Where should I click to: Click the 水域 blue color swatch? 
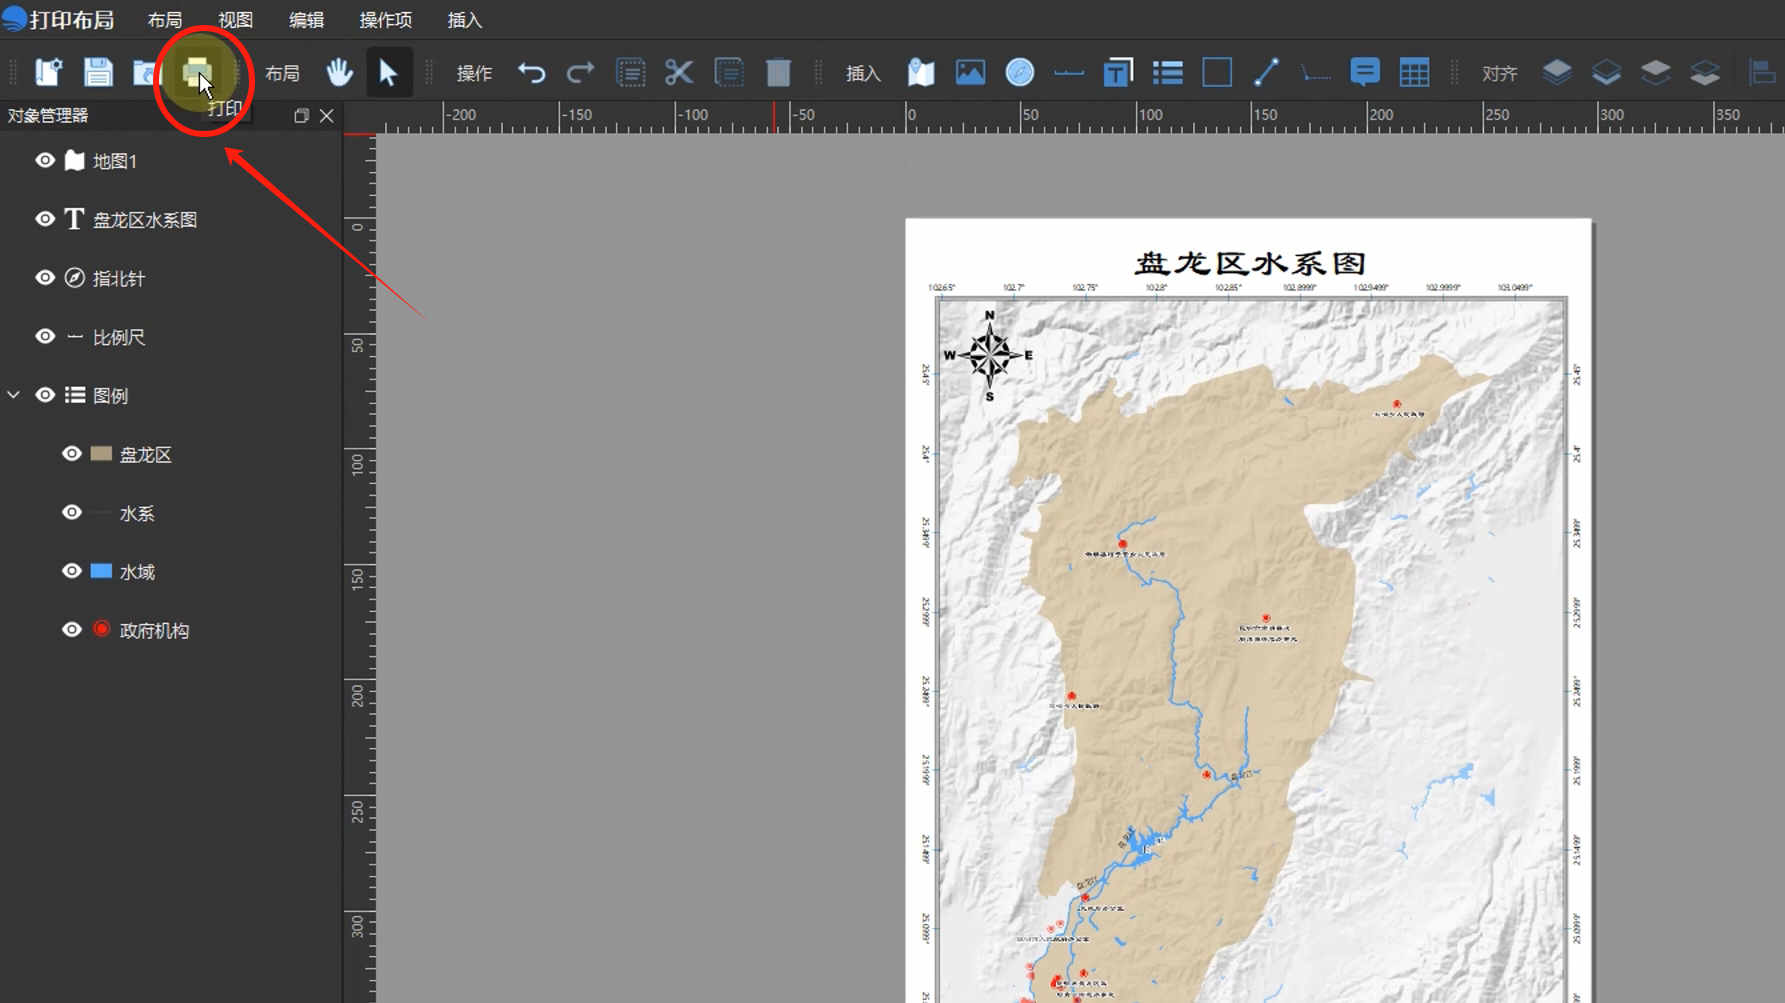pyautogui.click(x=101, y=571)
